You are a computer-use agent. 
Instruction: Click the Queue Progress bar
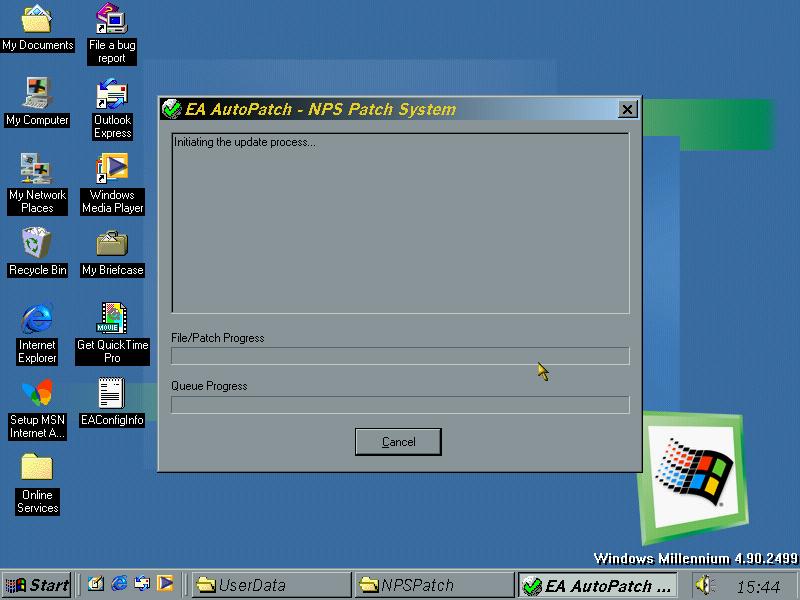click(400, 404)
